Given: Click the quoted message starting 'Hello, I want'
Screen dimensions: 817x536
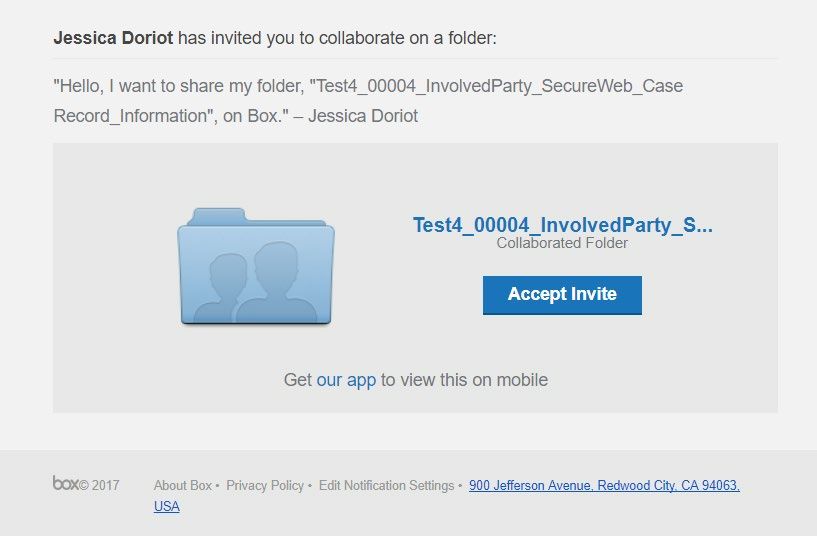Looking at the screenshot, I should point(368,101).
